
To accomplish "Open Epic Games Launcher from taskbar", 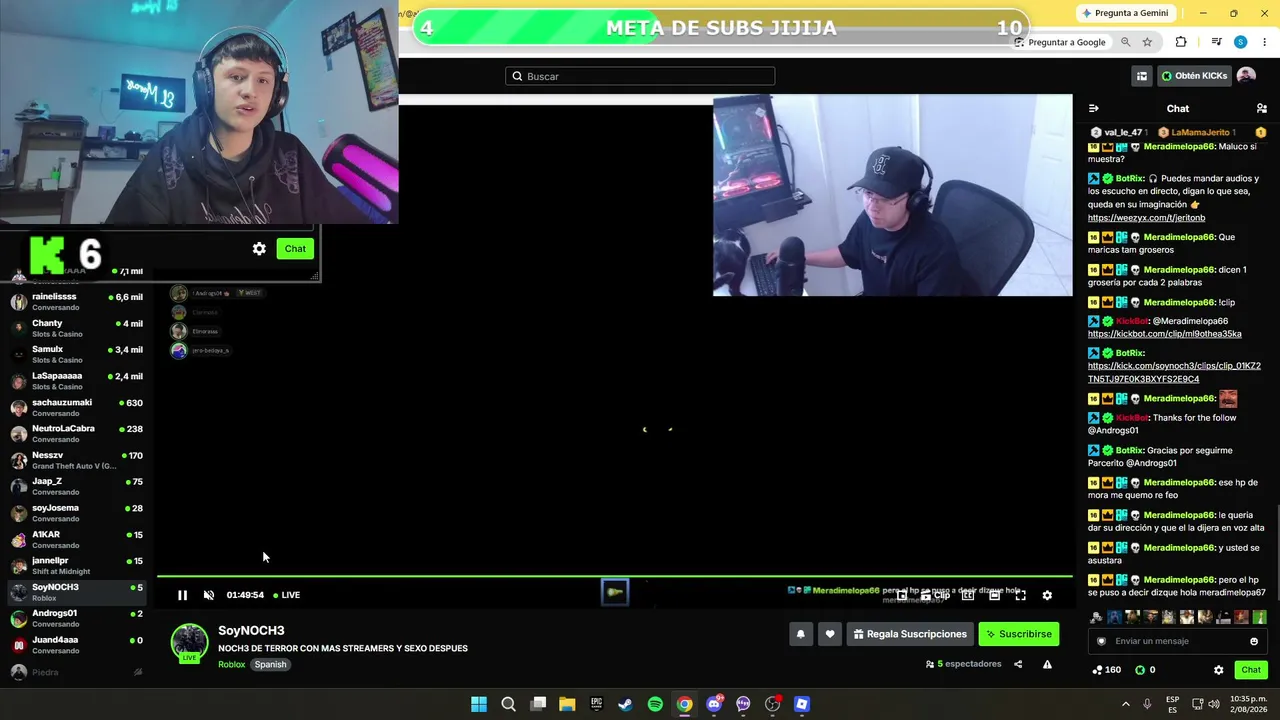I will 596,704.
